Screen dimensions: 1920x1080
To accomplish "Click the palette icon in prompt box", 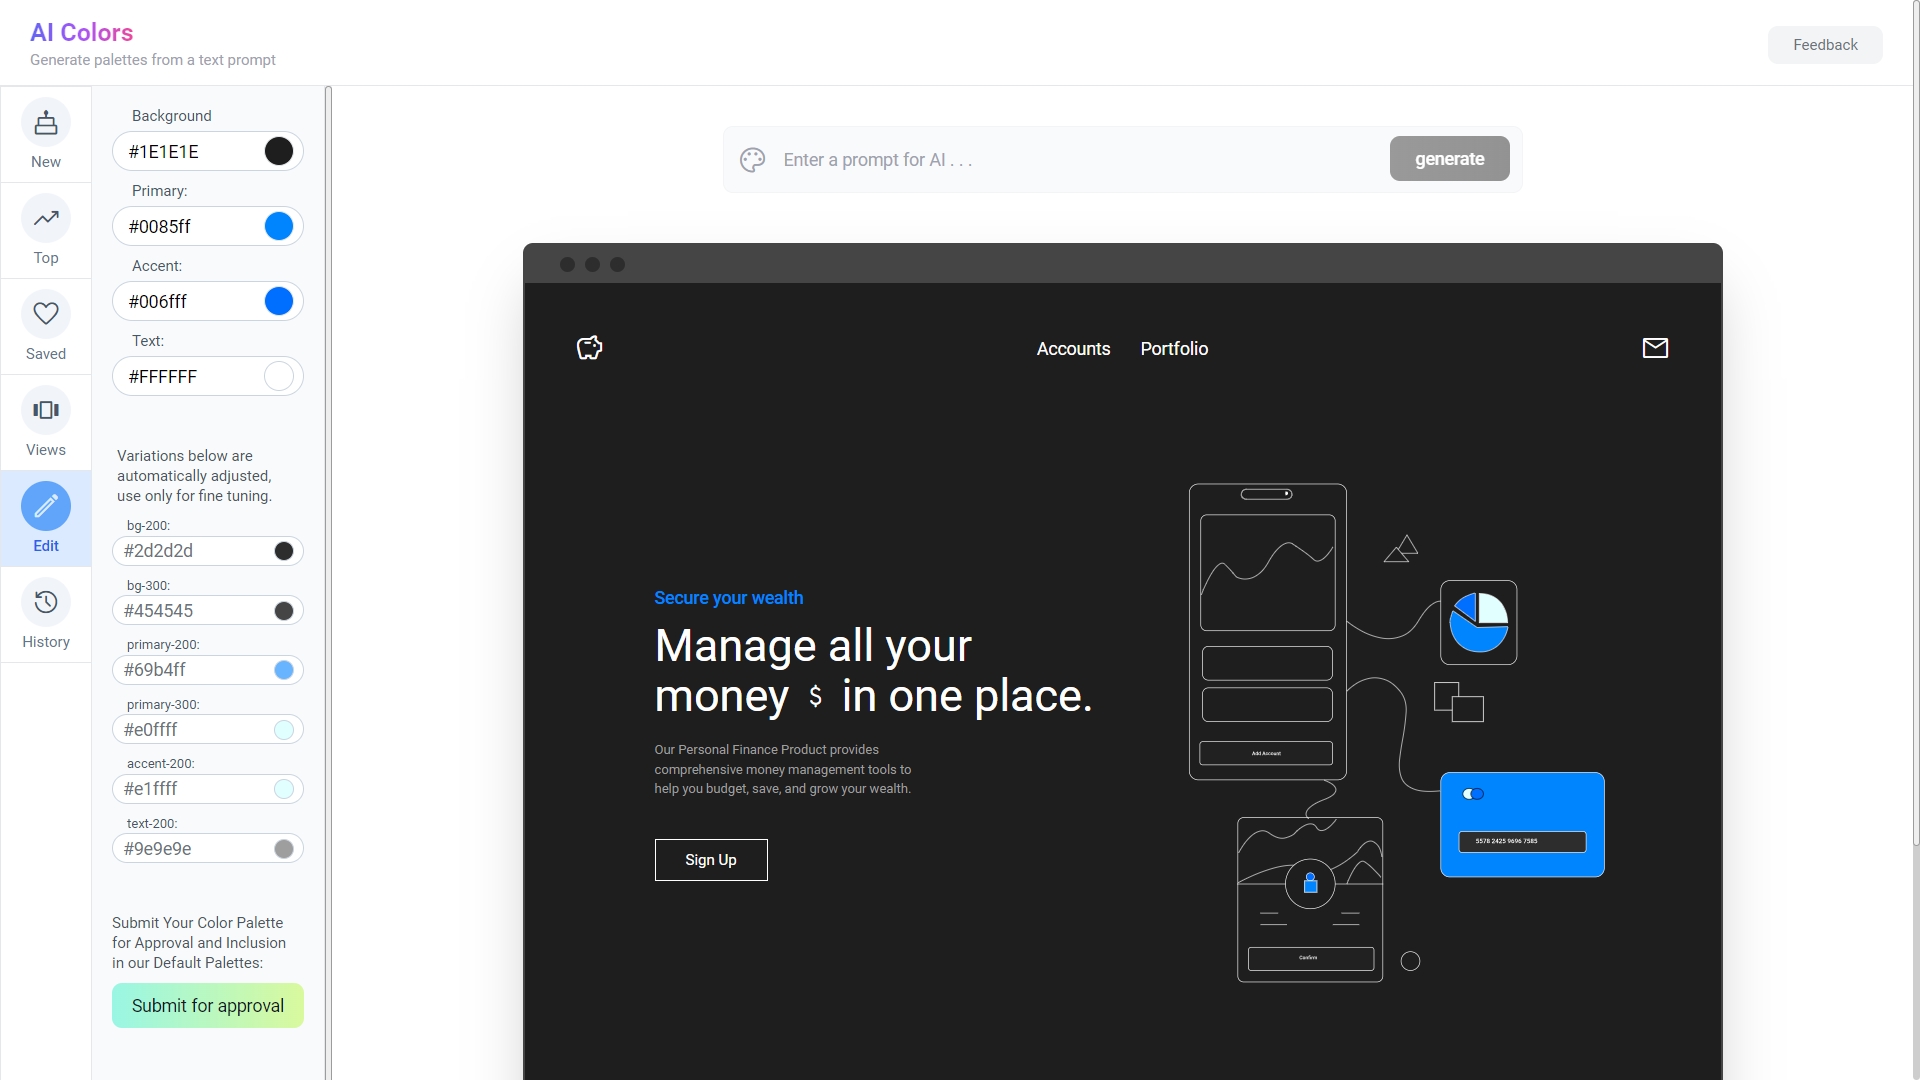I will [753, 160].
